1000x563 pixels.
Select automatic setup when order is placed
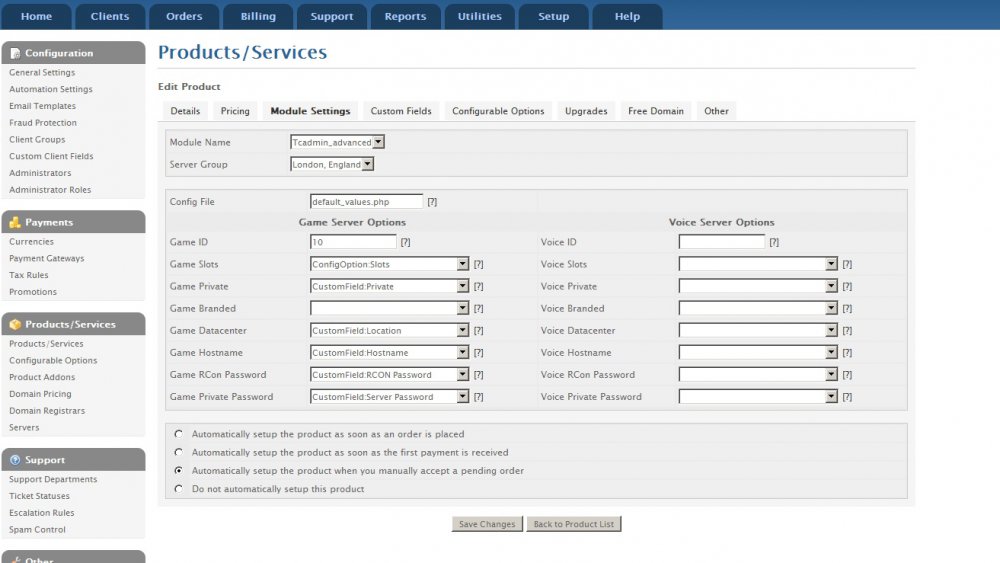(x=179, y=434)
